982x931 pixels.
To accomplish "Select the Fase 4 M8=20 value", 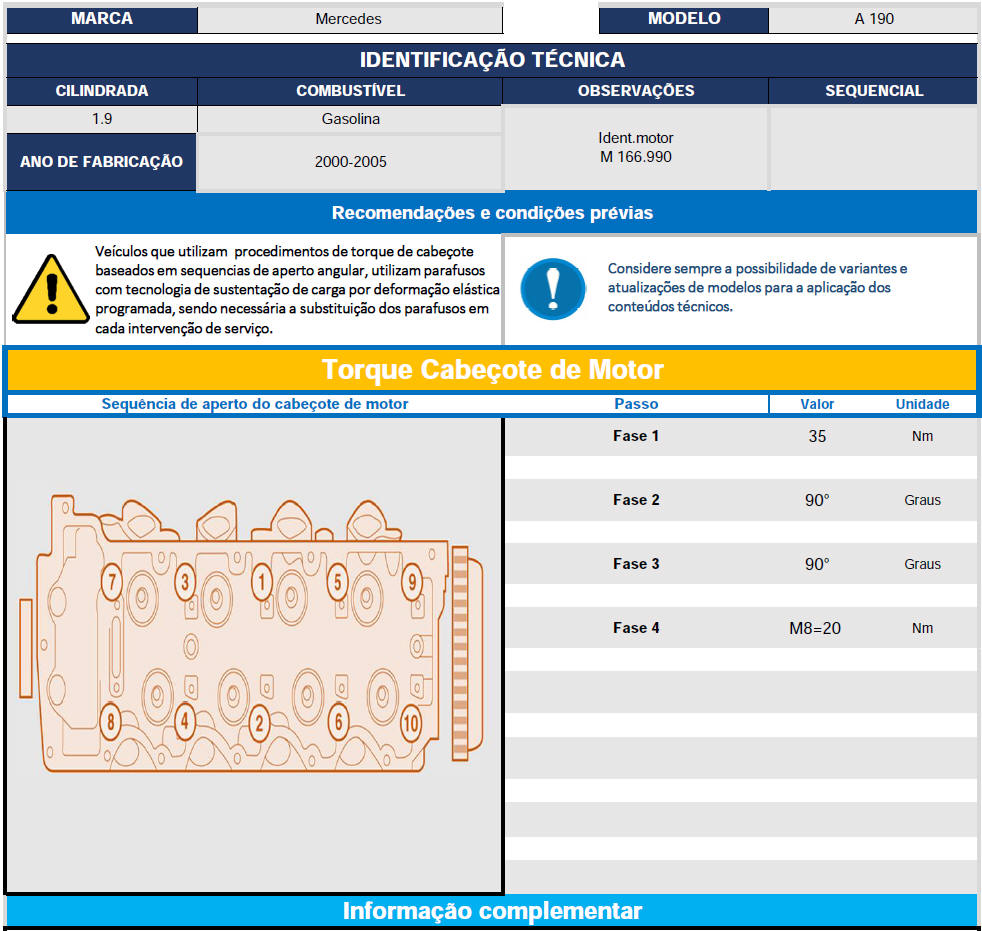I will (815, 628).
